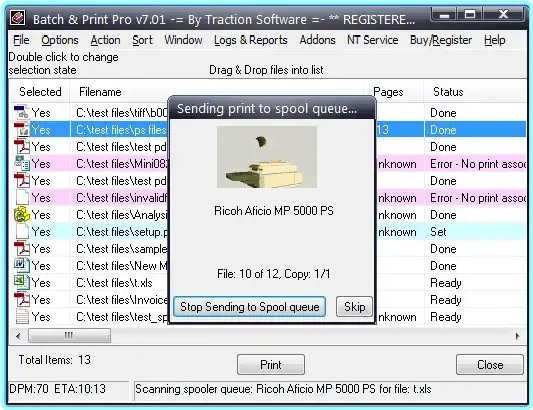Click the setup.p file icon
533x410 pixels.
(22, 232)
